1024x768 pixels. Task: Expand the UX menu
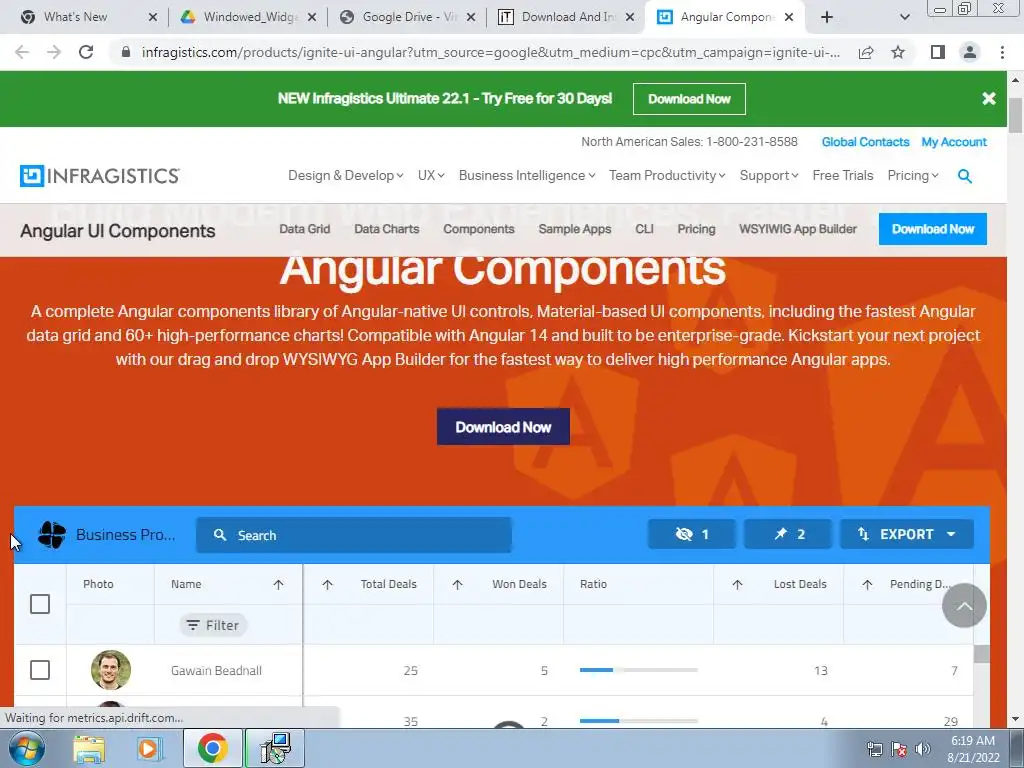(431, 176)
